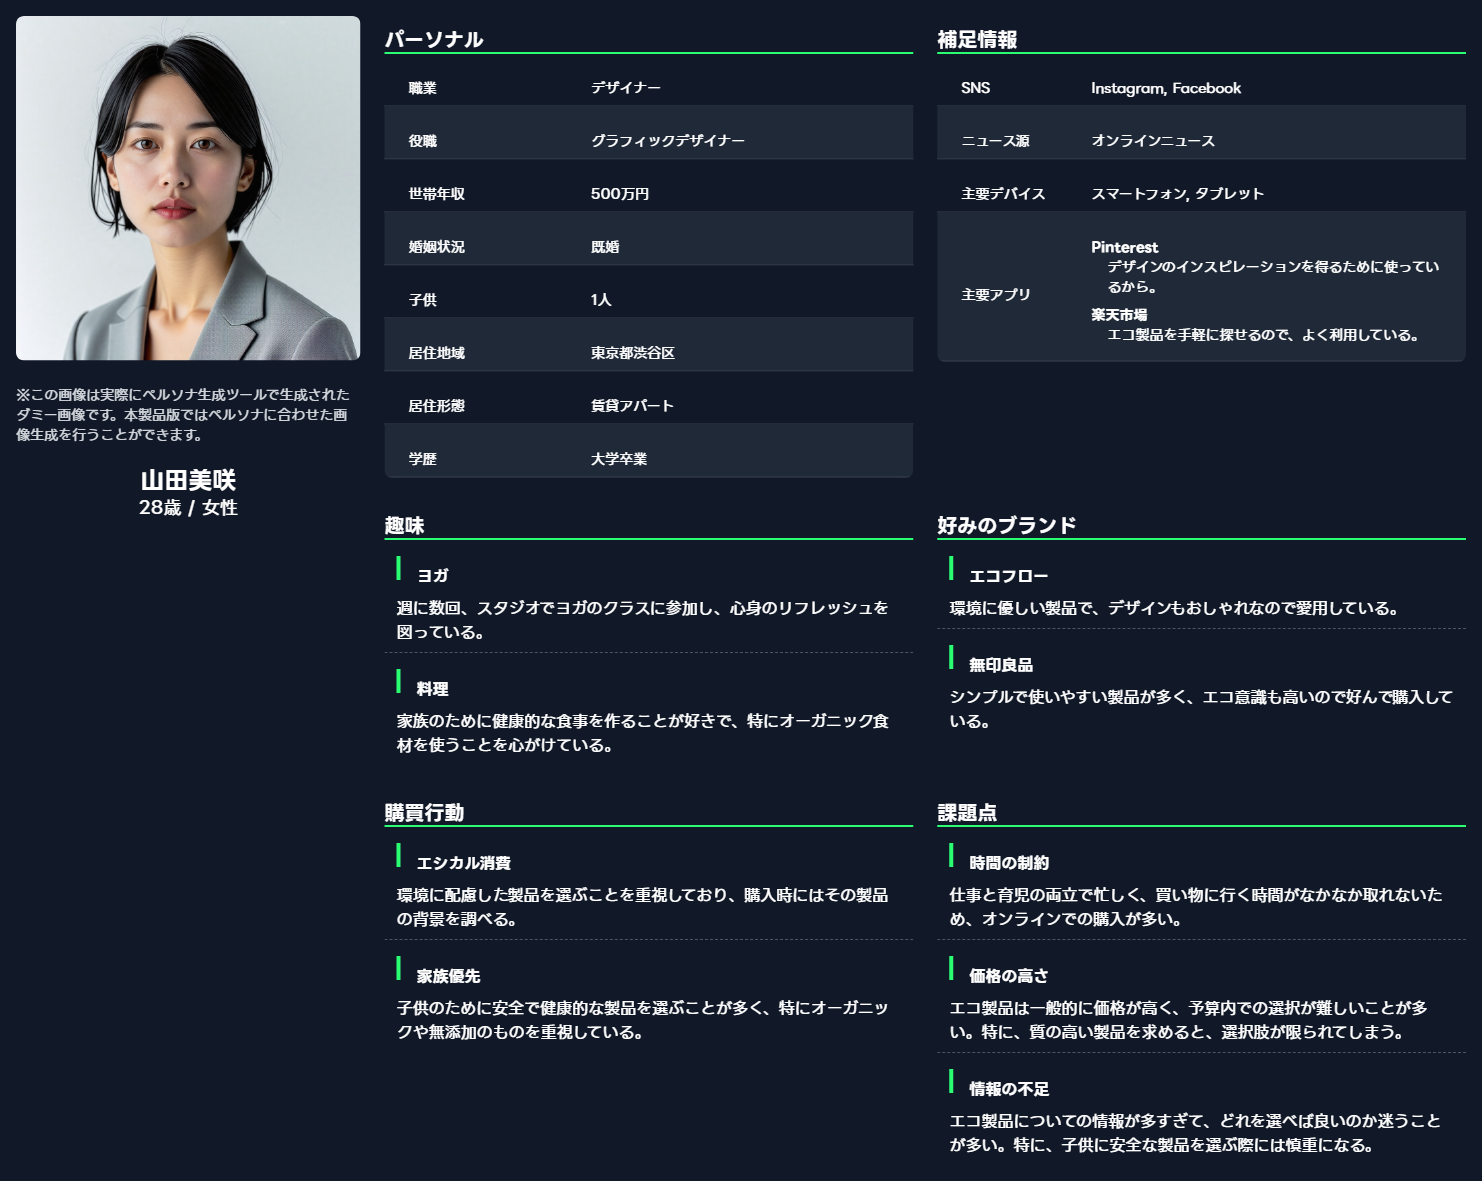Select the 料理 hobby title

point(432,689)
